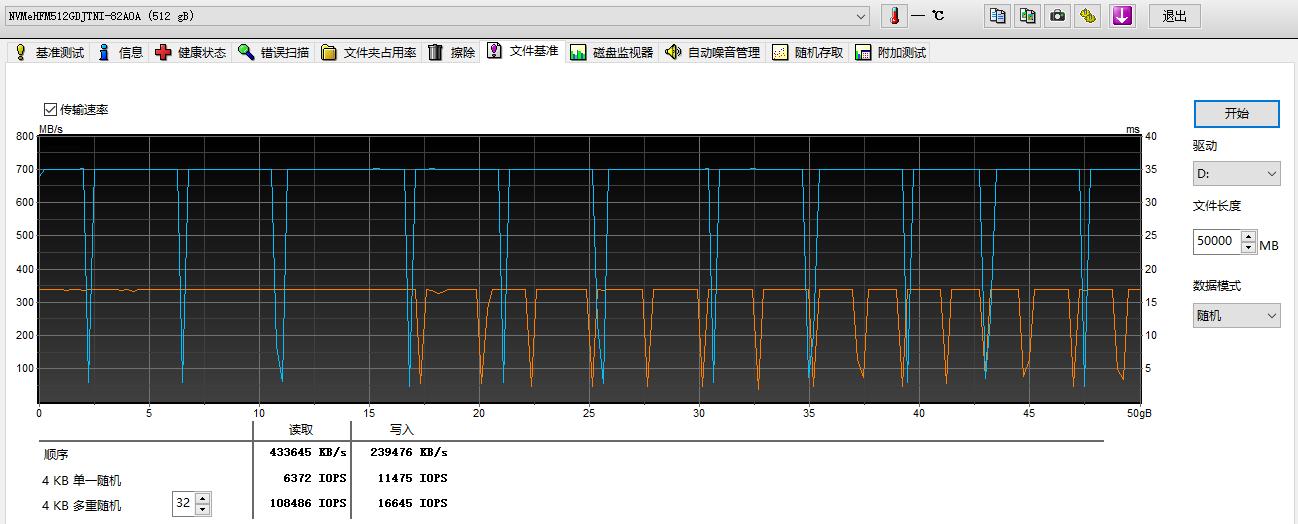Click the 文件长度 50000 input field
This screenshot has width=1298, height=524.
pyautogui.click(x=1217, y=243)
